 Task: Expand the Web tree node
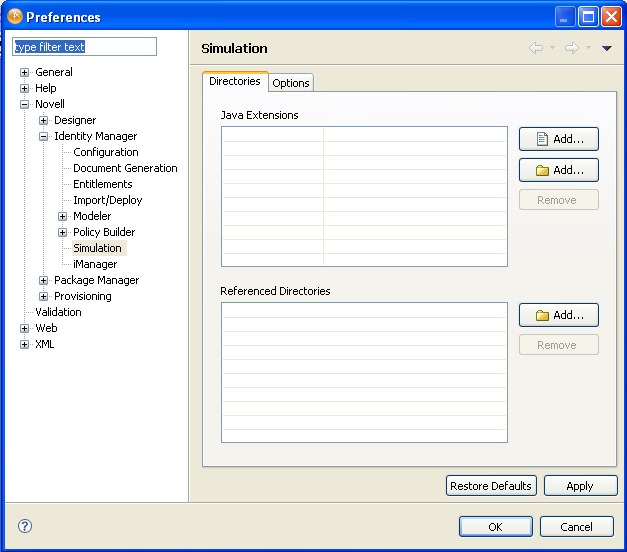pos(24,328)
